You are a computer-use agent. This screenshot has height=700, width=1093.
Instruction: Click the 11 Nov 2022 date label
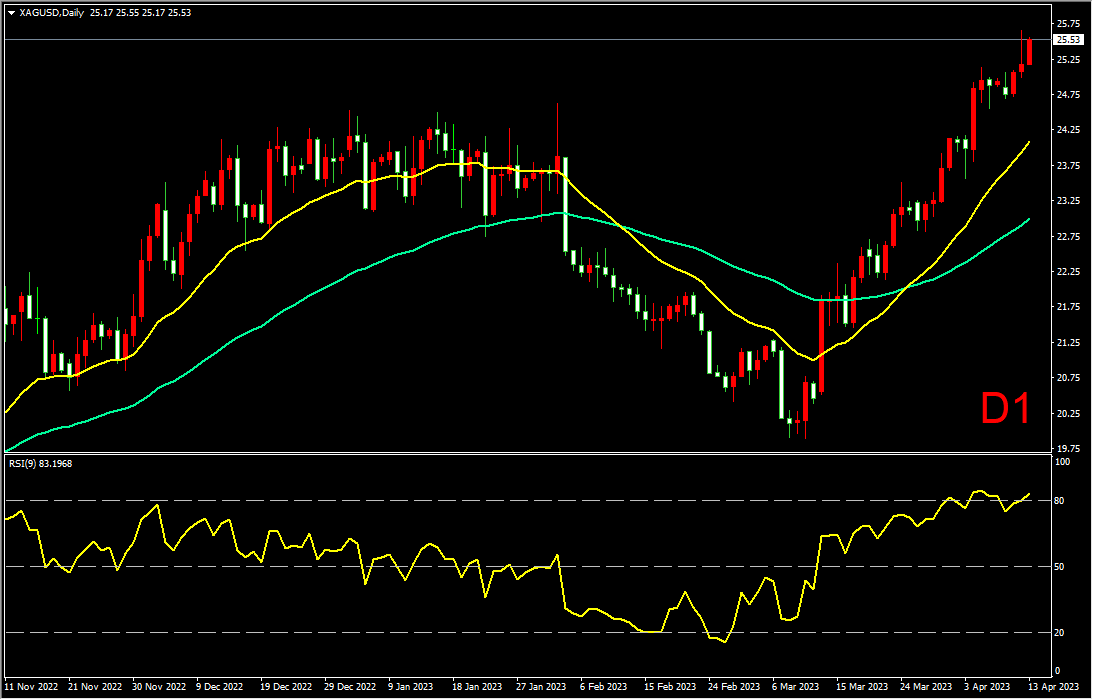pyautogui.click(x=29, y=686)
